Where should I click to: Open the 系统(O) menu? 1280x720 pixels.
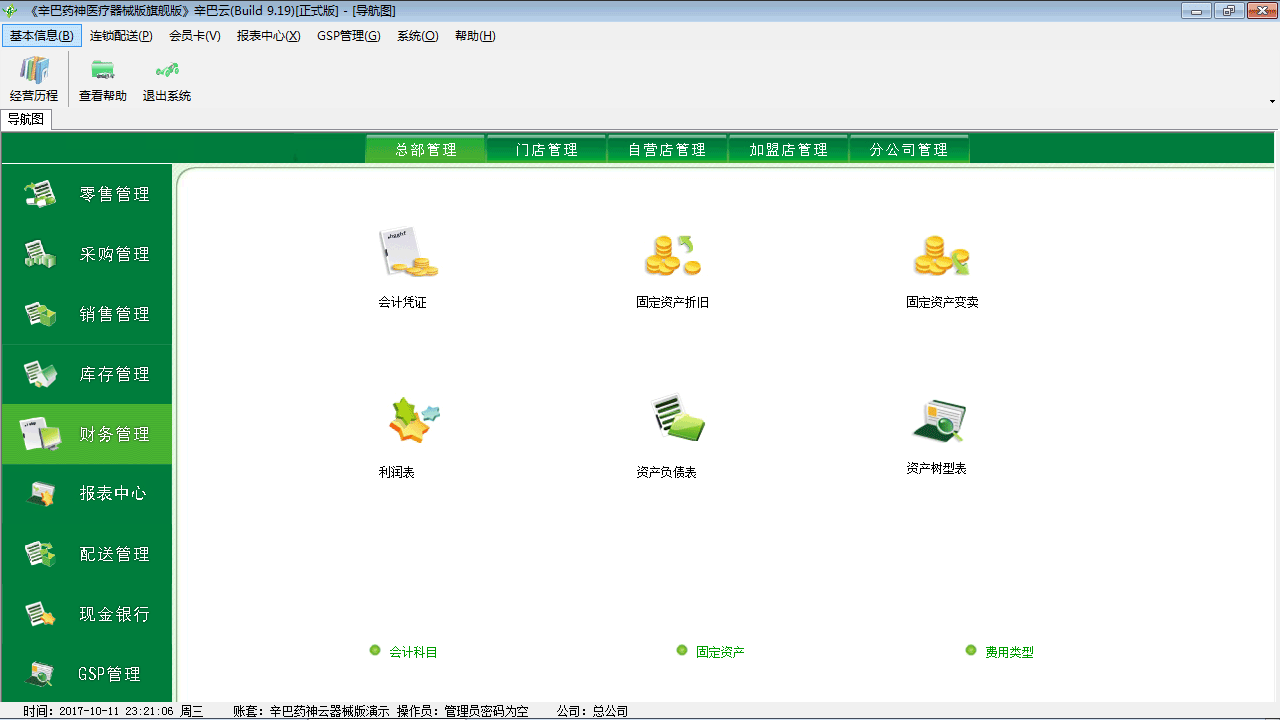coord(418,36)
